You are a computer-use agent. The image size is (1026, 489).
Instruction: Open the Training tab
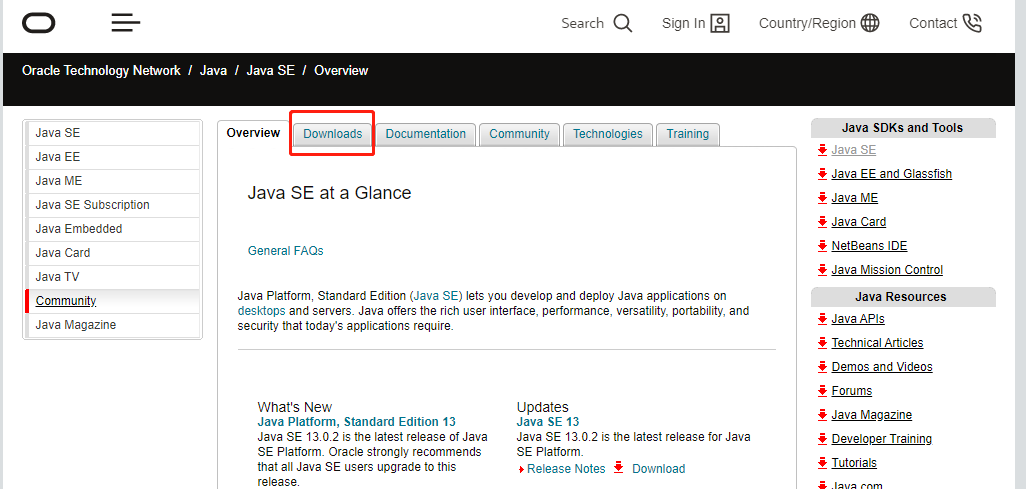688,134
